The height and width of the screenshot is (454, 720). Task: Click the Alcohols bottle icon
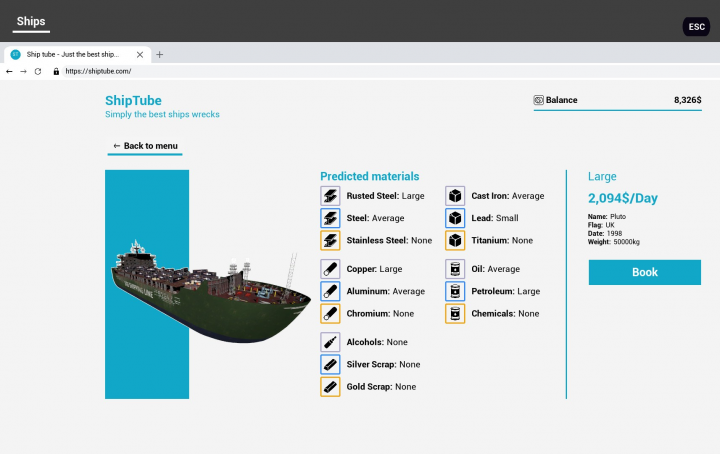[x=330, y=342]
